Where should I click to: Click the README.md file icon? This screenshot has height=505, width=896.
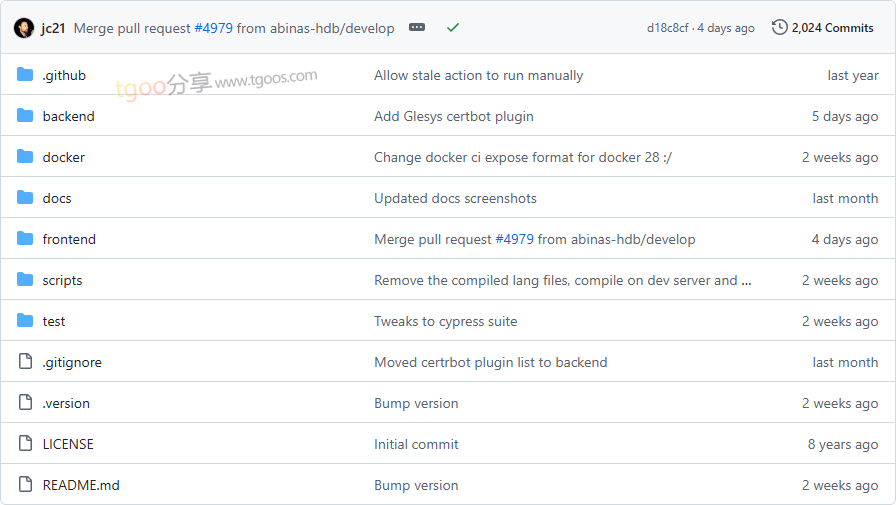(x=25, y=485)
